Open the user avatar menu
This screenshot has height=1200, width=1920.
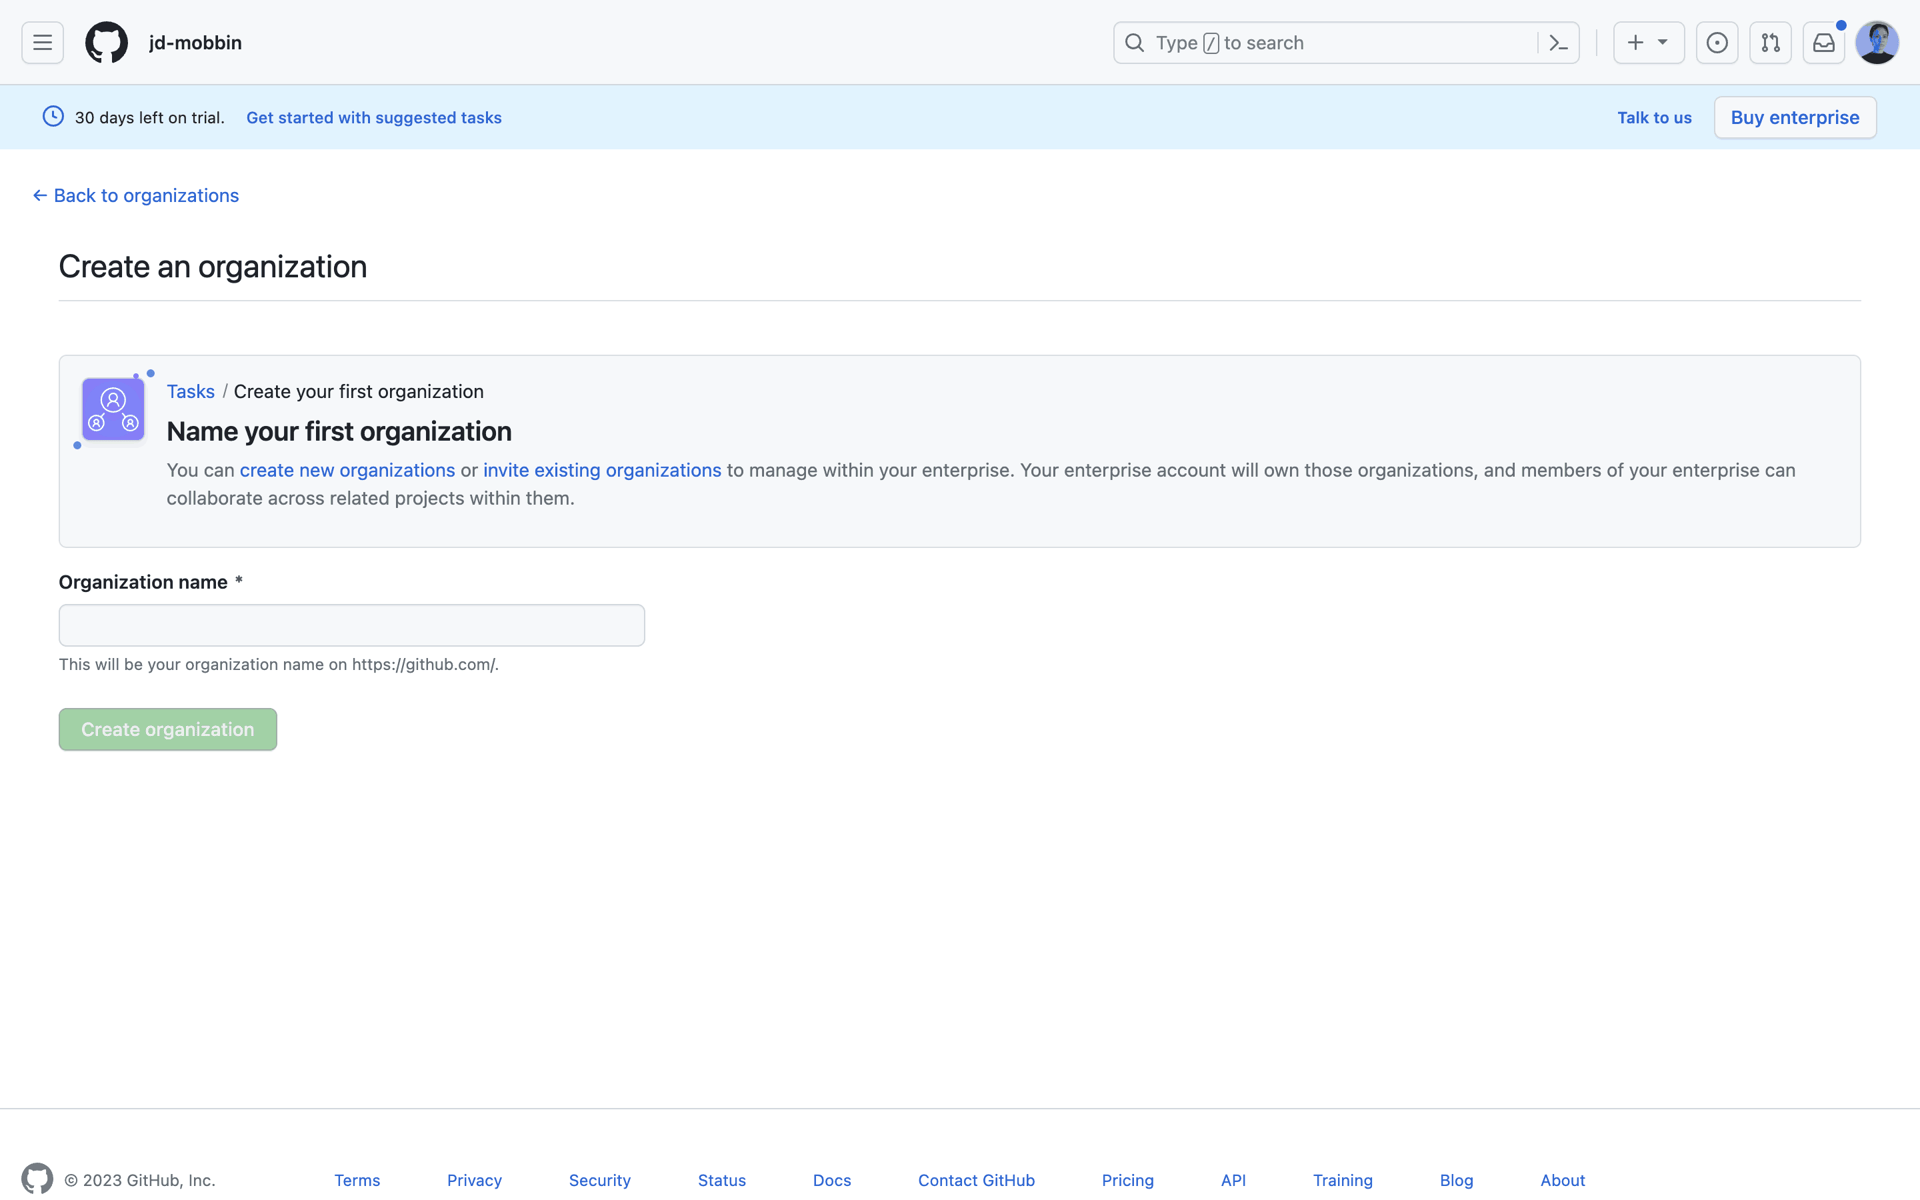click(x=1877, y=42)
